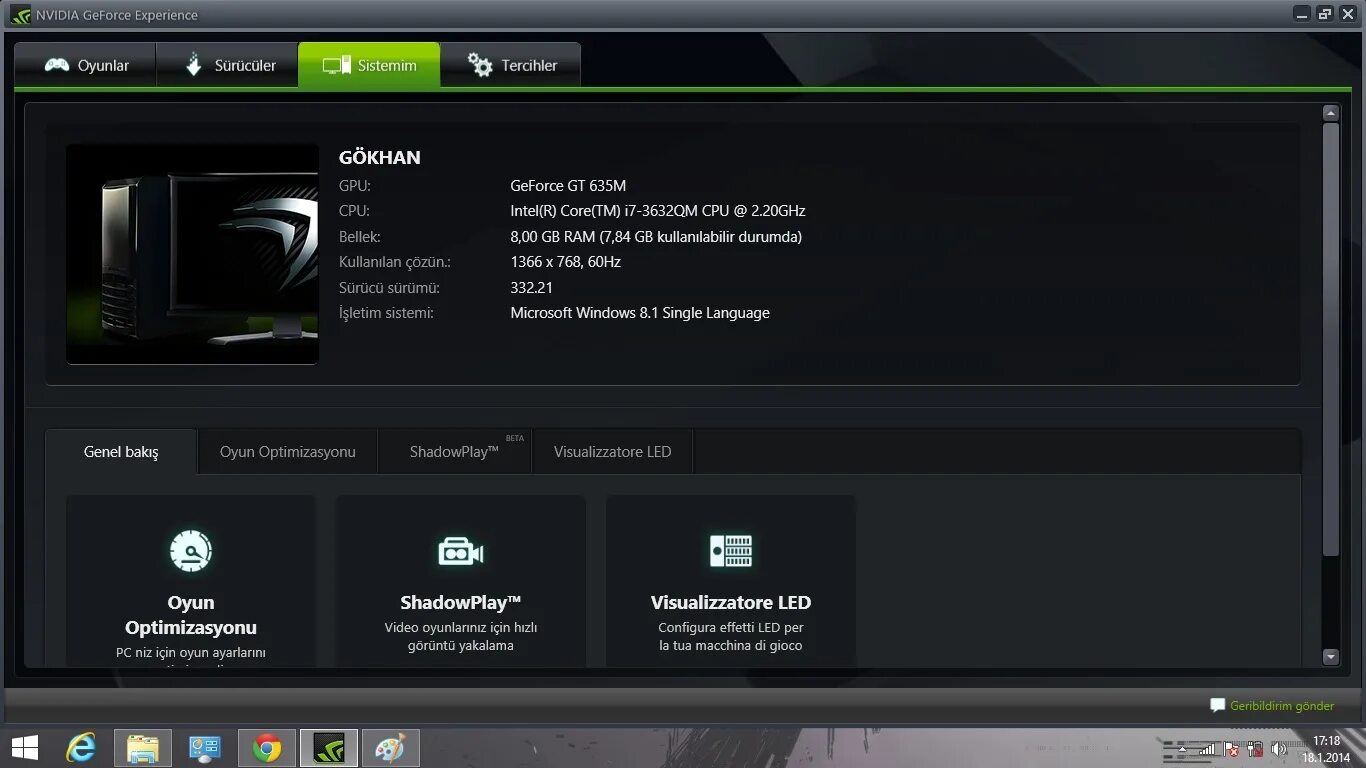Click Microsoft Windows 8.1 Single Language text
This screenshot has width=1366, height=768.
[x=640, y=313]
